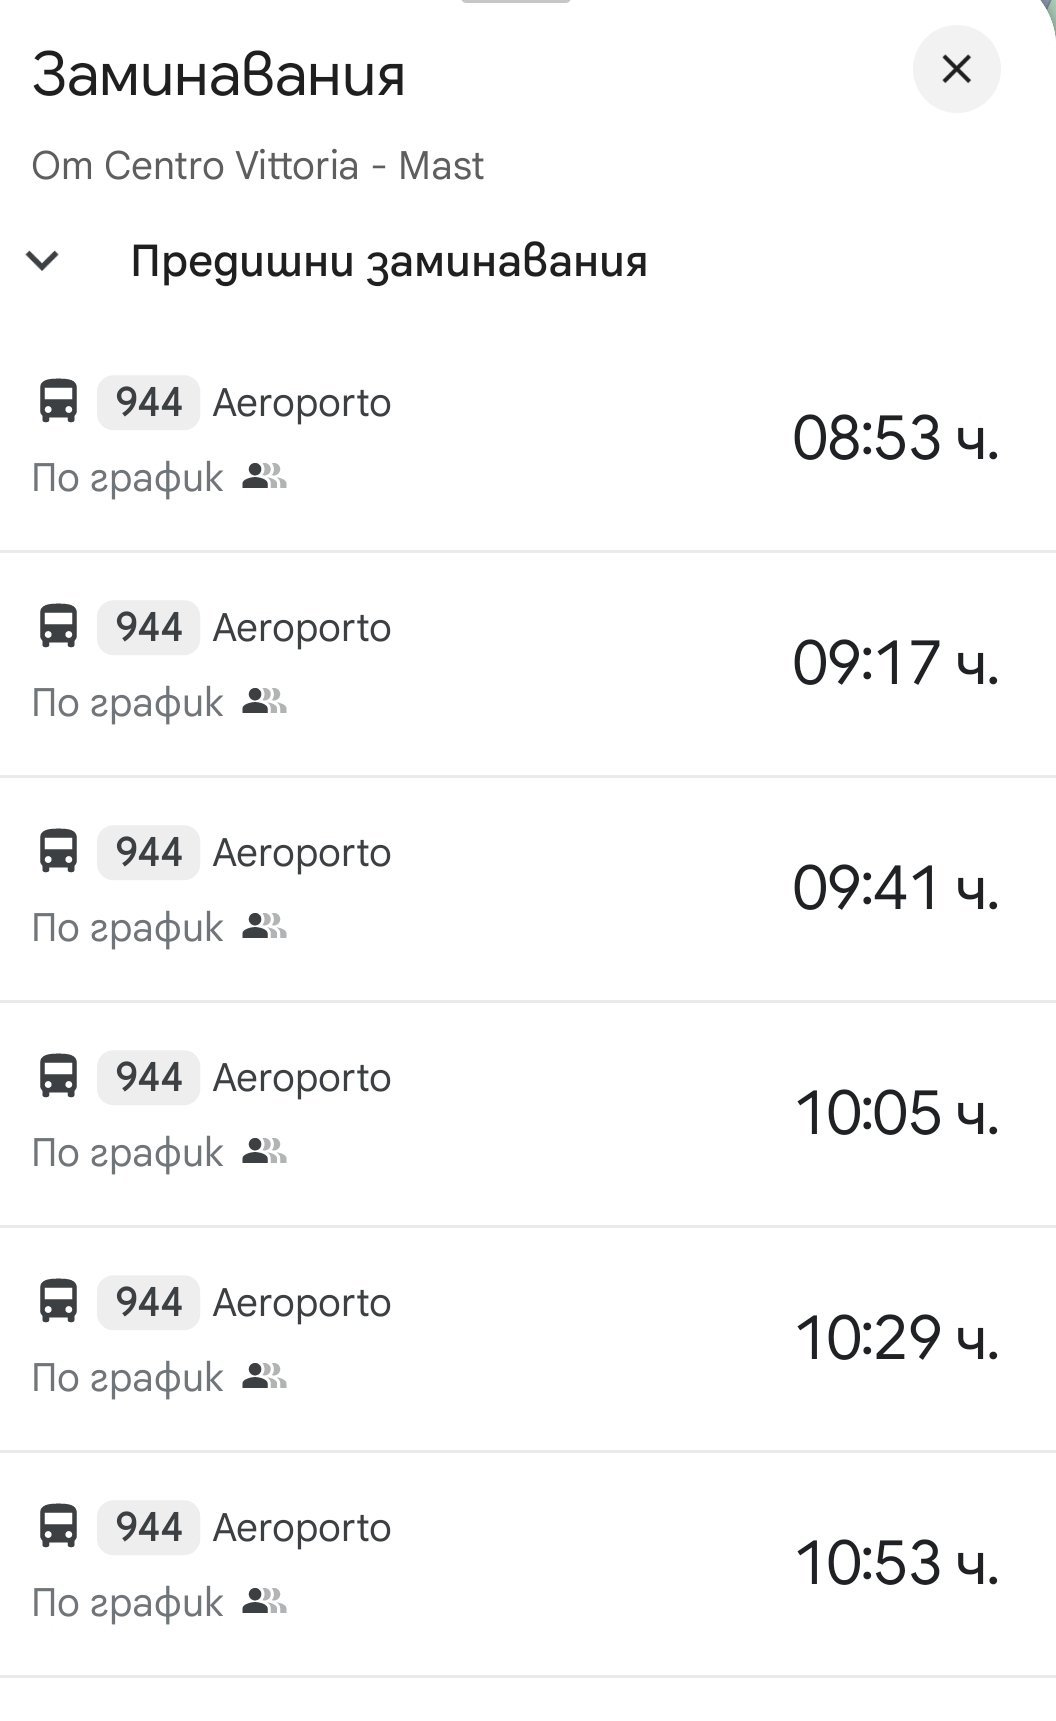Viewport: 1056px width, 1721px height.
Task: Click bus icon for 10:53 departure
Action: point(58,1527)
